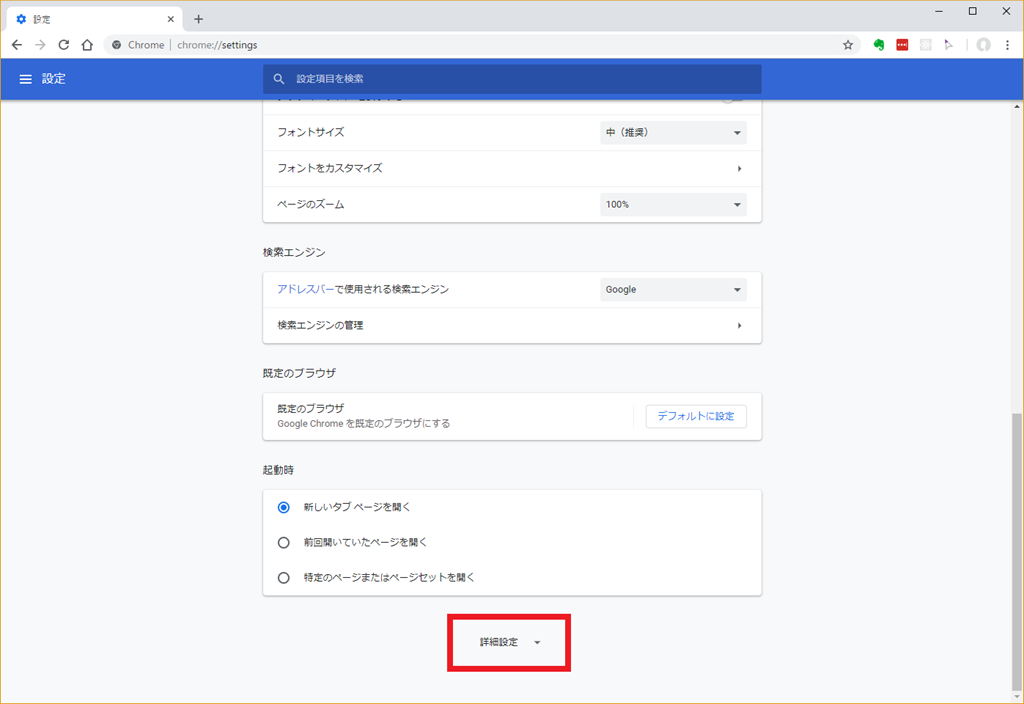Click the 既定のブラウザ section heading

pyautogui.click(x=299, y=374)
